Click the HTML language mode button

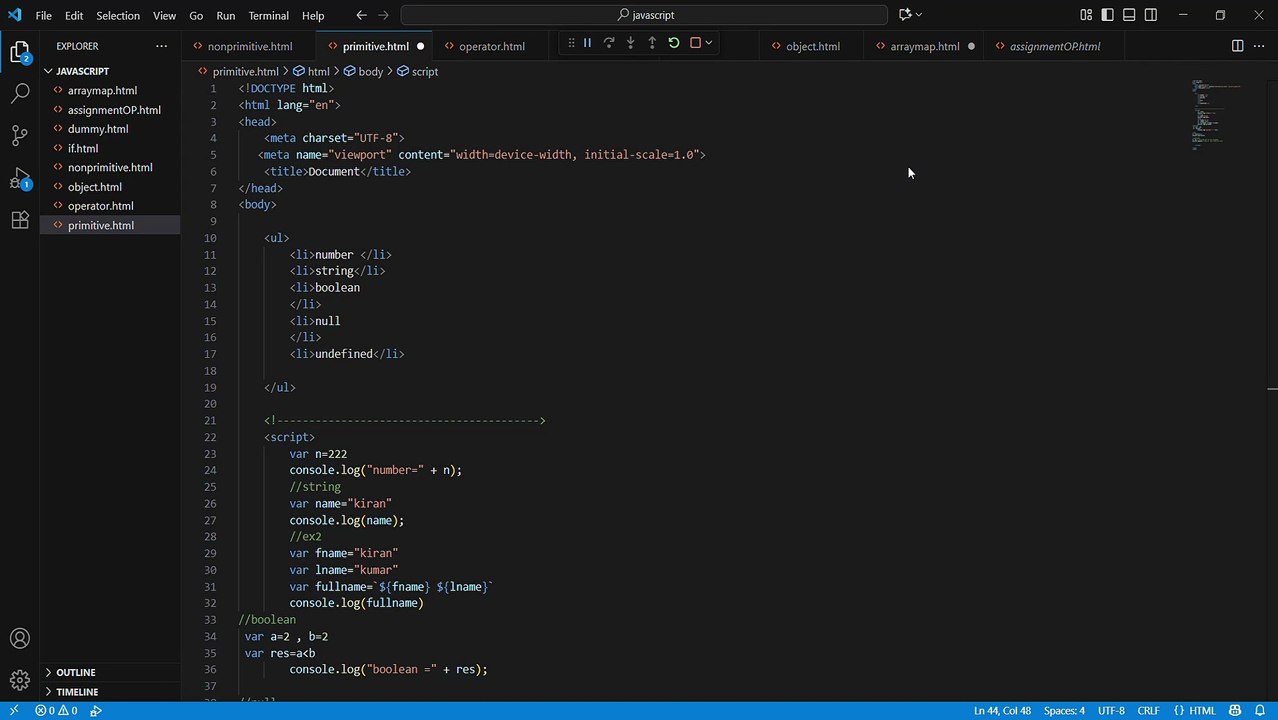pos(1195,711)
